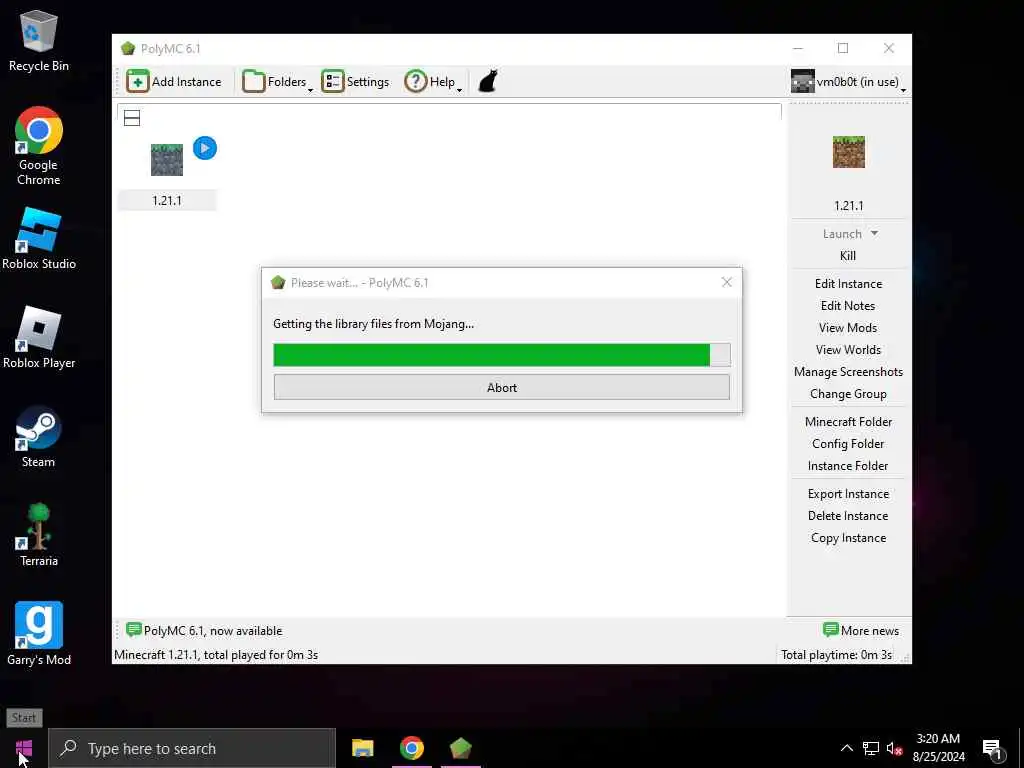Open the Terraria desktop shortcut

point(39,536)
